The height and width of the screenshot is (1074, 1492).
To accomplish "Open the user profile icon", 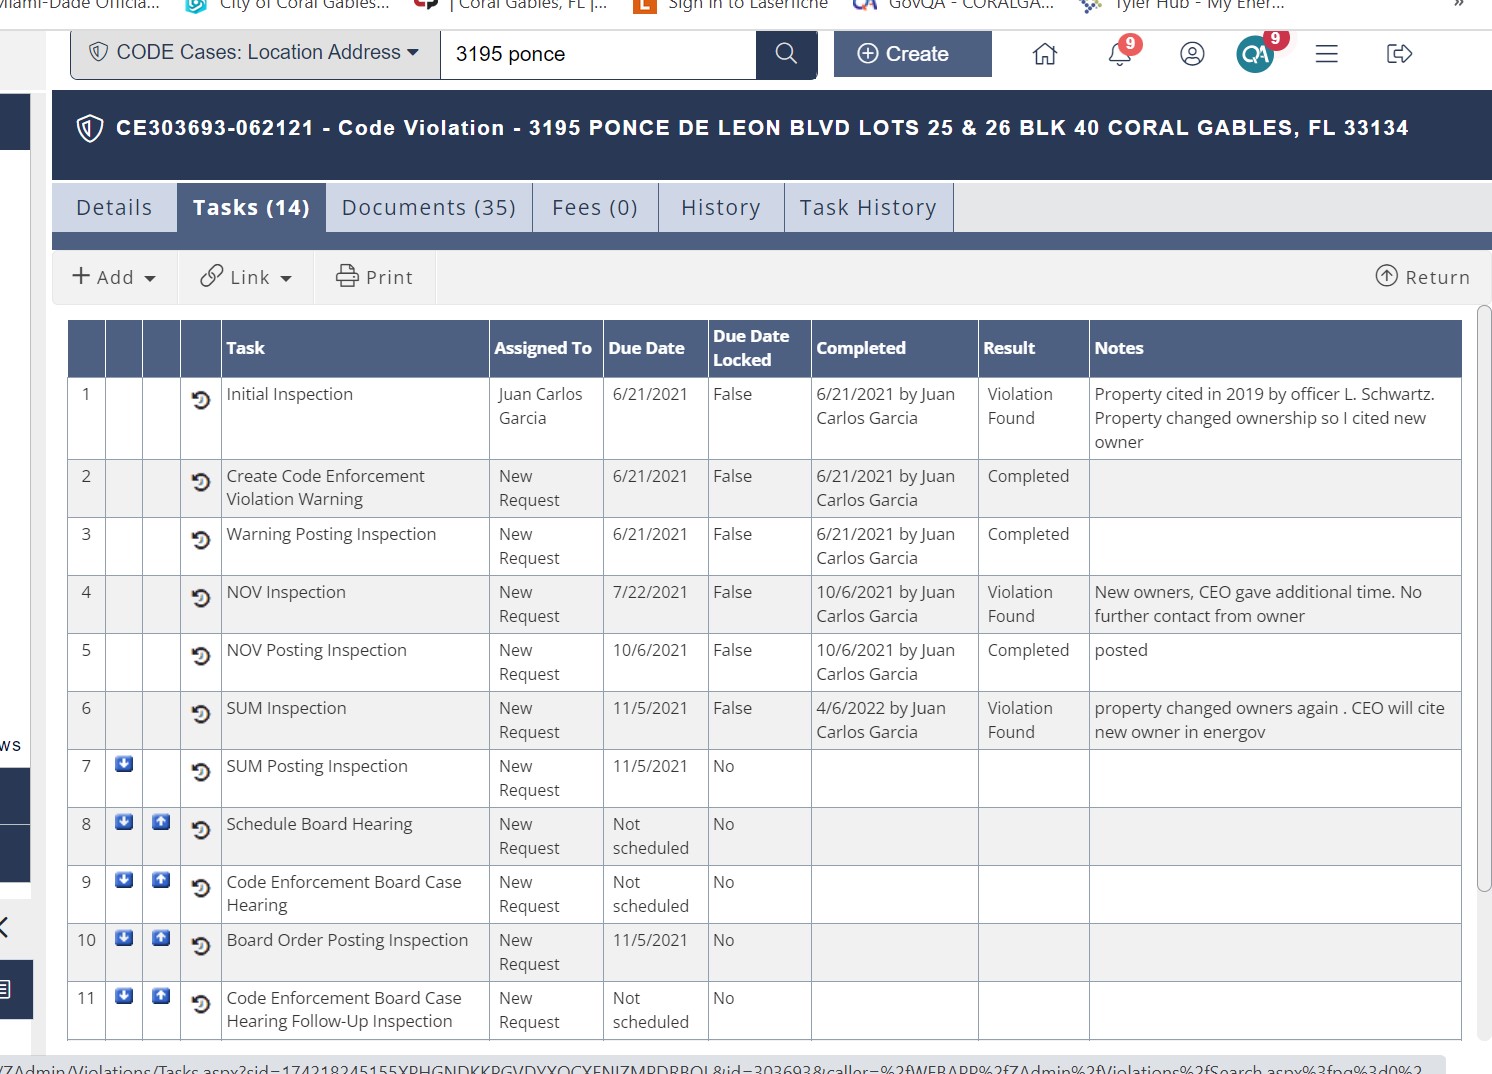I will coord(1191,54).
